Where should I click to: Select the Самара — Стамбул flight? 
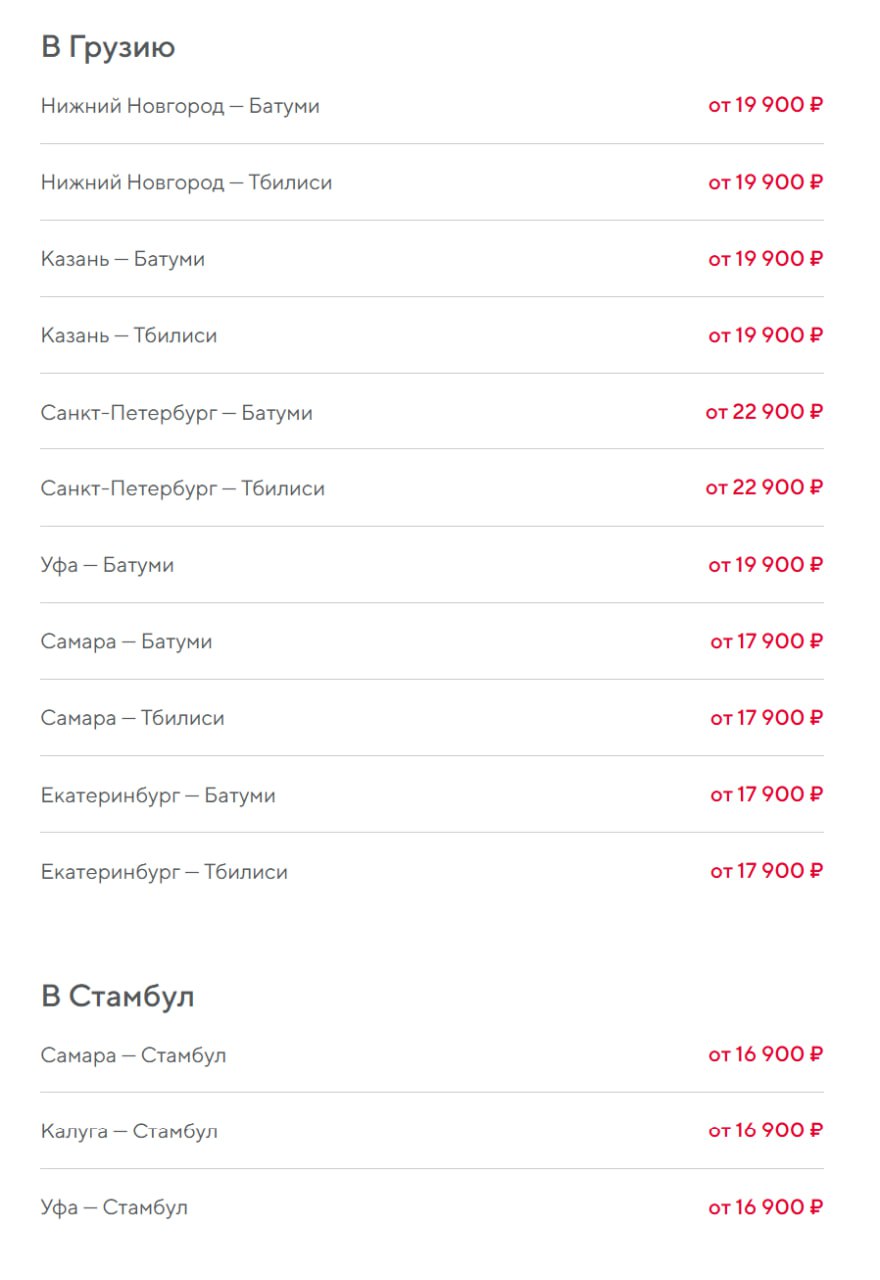pos(133,1056)
